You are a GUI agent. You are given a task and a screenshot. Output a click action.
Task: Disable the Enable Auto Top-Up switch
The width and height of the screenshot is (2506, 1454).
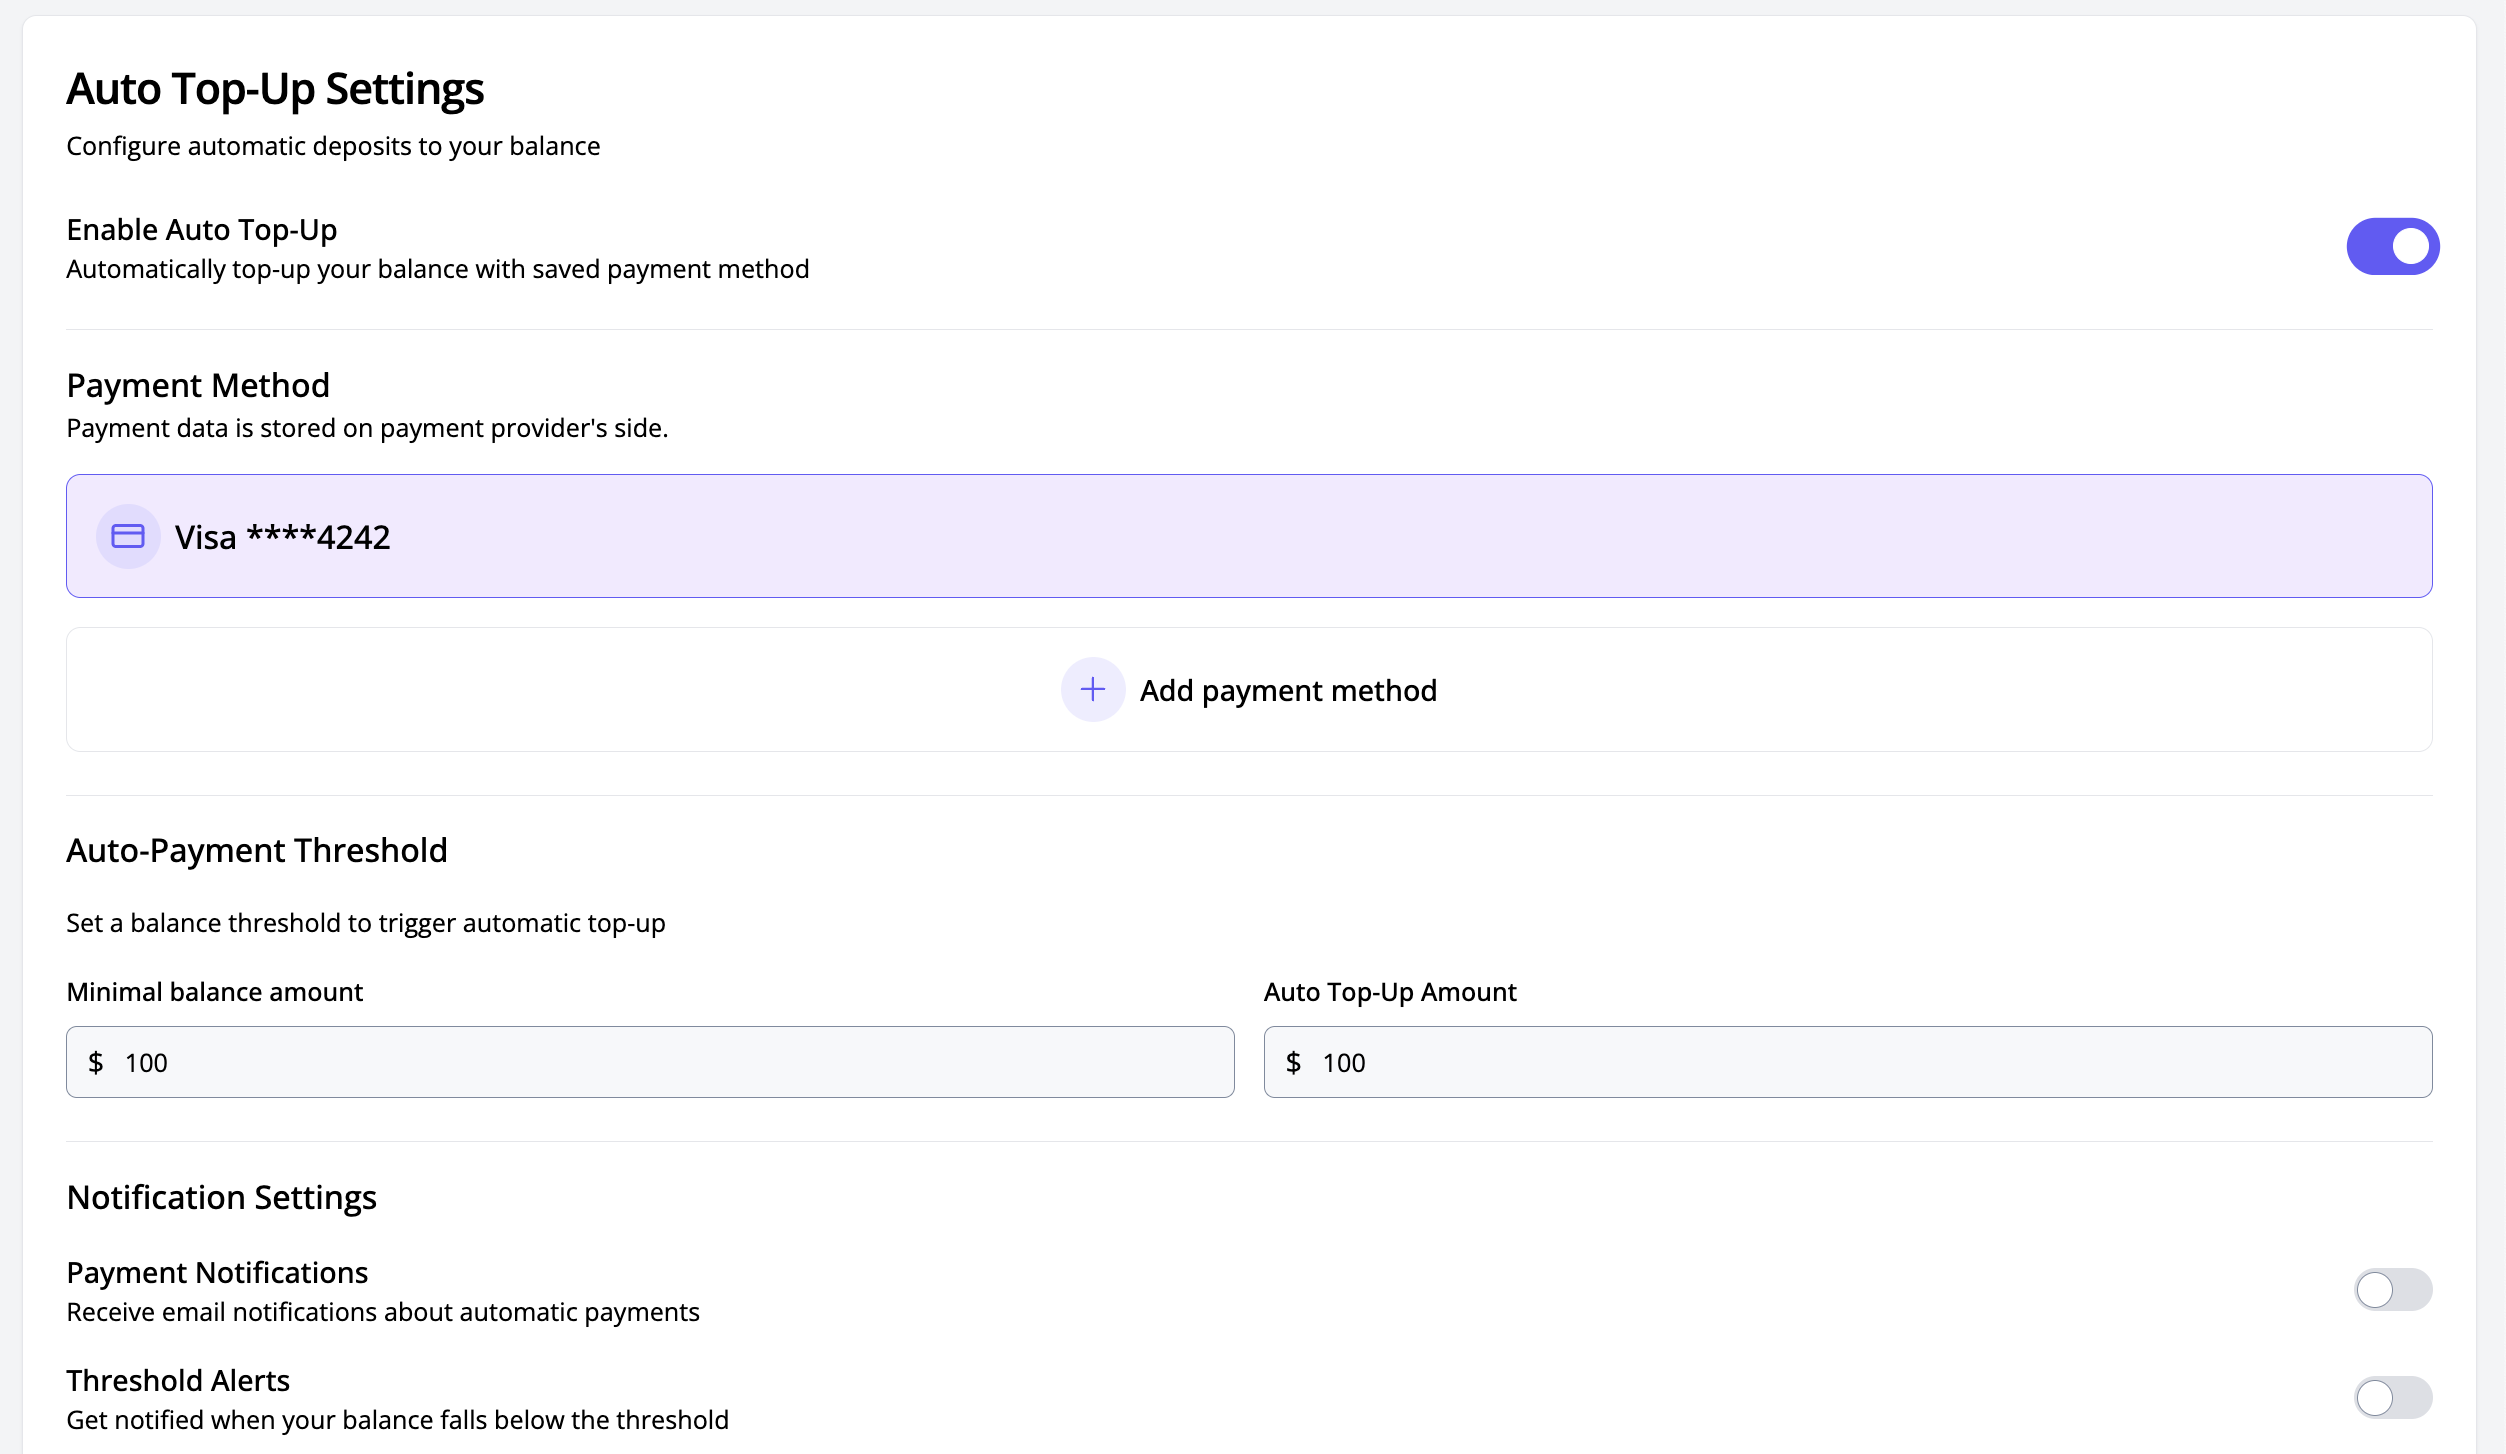coord(2392,246)
